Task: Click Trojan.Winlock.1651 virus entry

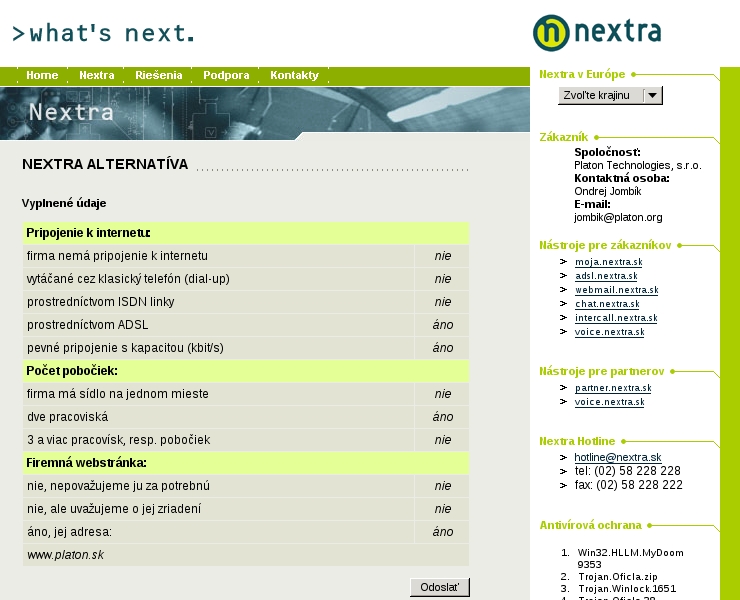Action: (627, 589)
